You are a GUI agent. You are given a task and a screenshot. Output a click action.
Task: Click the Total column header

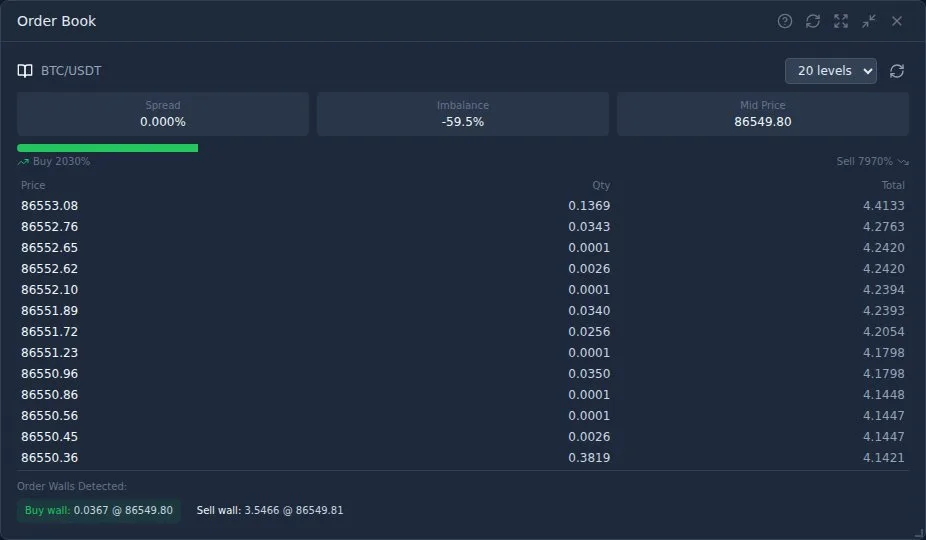click(893, 186)
